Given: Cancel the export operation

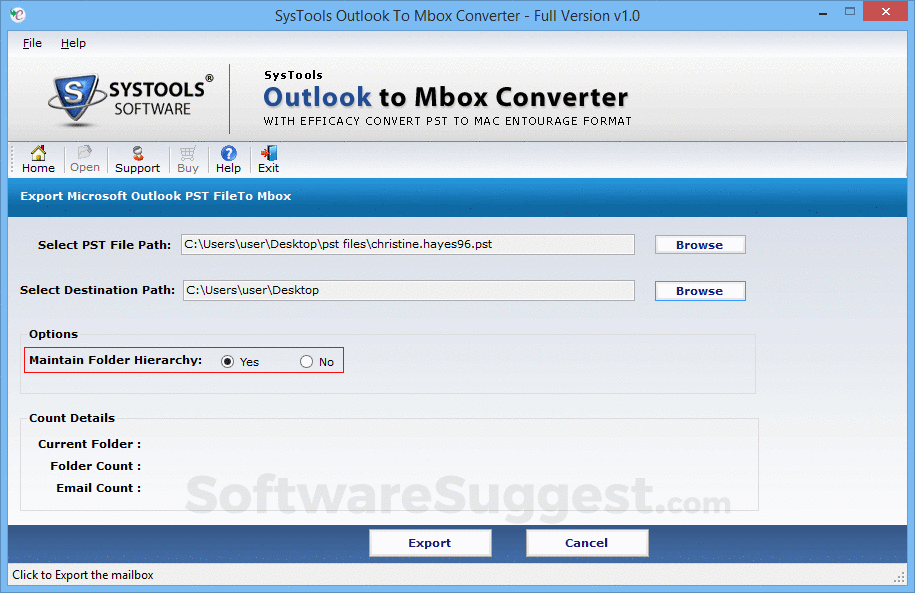Looking at the screenshot, I should click(x=587, y=542).
